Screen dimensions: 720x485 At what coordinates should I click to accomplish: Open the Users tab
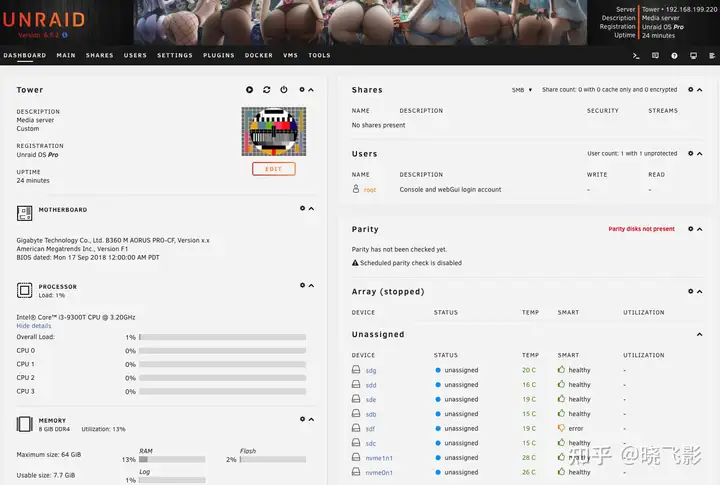pyautogui.click(x=135, y=55)
